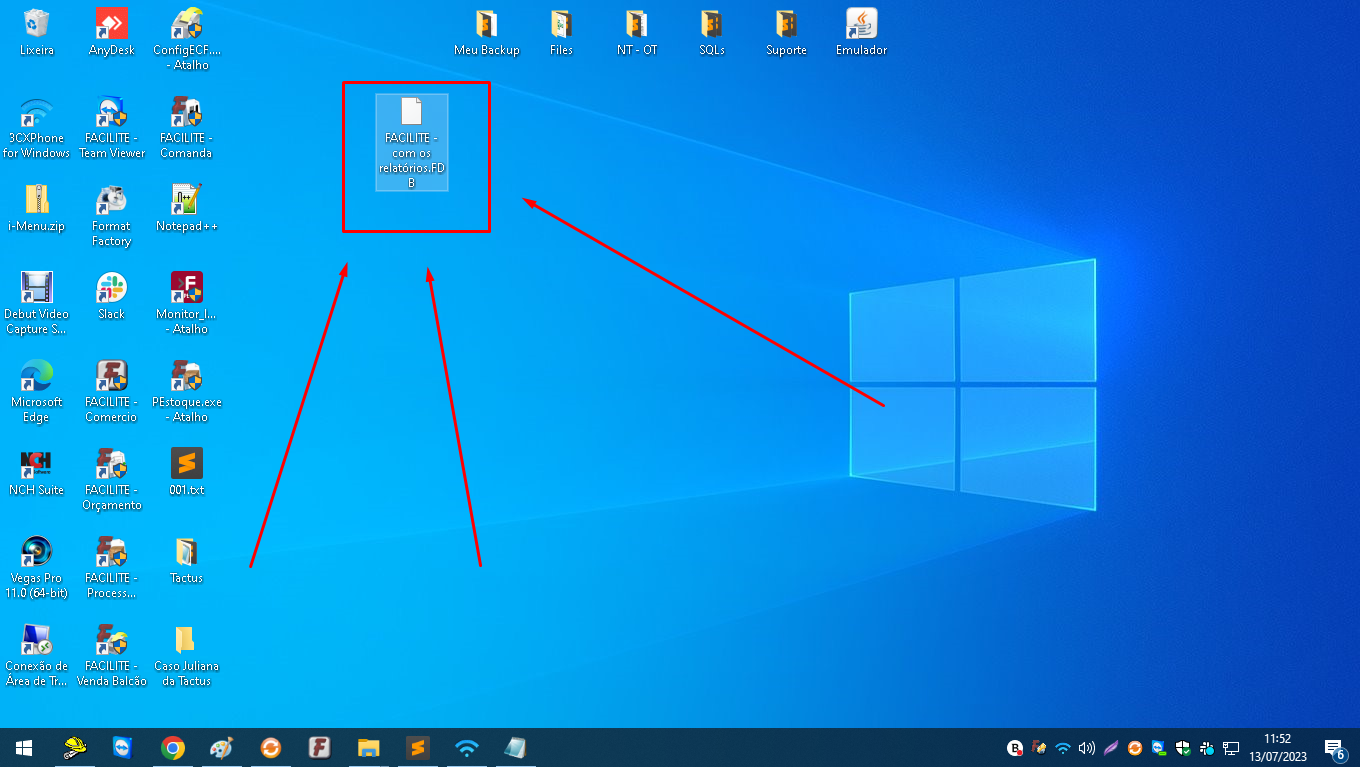1360x767 pixels.
Task: Select FACILITE - Process... shortcut
Action: click(x=111, y=567)
